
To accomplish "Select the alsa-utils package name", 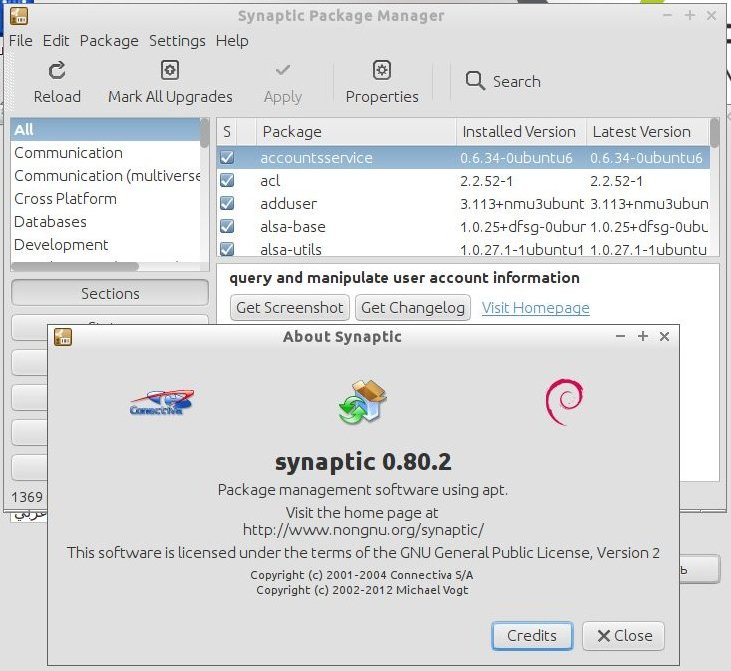I will [291, 249].
